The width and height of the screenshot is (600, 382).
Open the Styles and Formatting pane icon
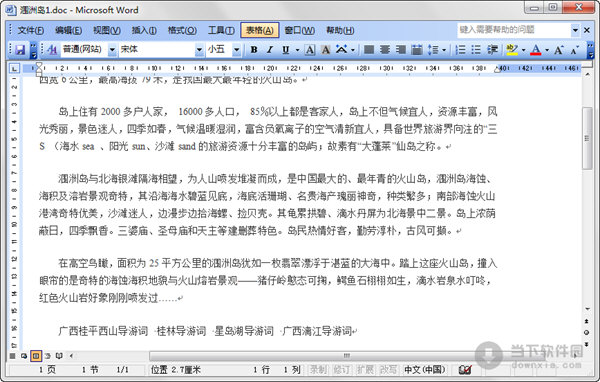click(52, 49)
